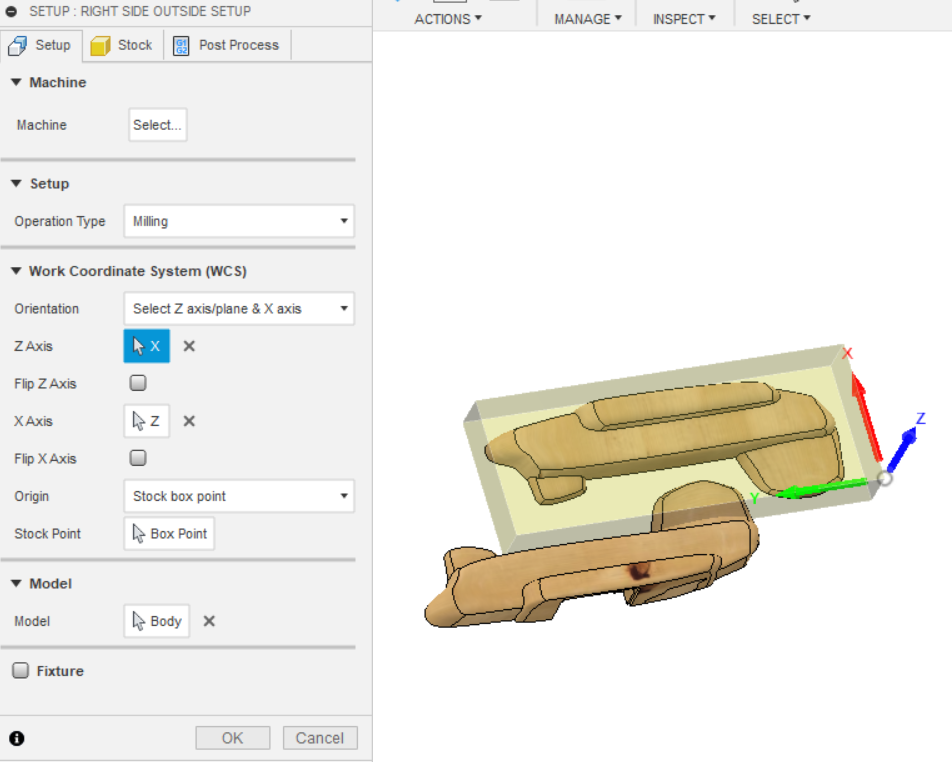
Task: Clear the X Axis selection with the X icon
Action: click(189, 421)
